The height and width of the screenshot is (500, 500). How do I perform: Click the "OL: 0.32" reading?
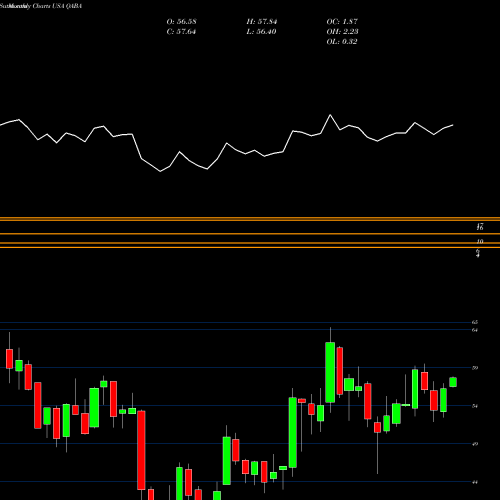click(x=342, y=42)
